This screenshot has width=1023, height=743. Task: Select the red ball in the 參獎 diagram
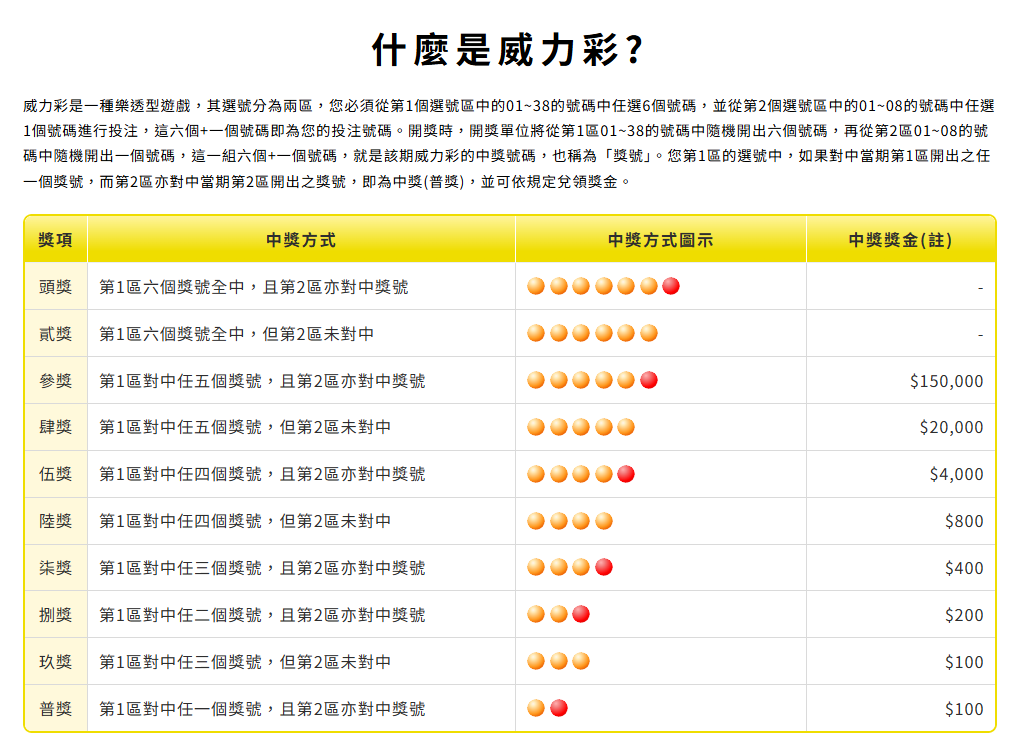coord(648,379)
